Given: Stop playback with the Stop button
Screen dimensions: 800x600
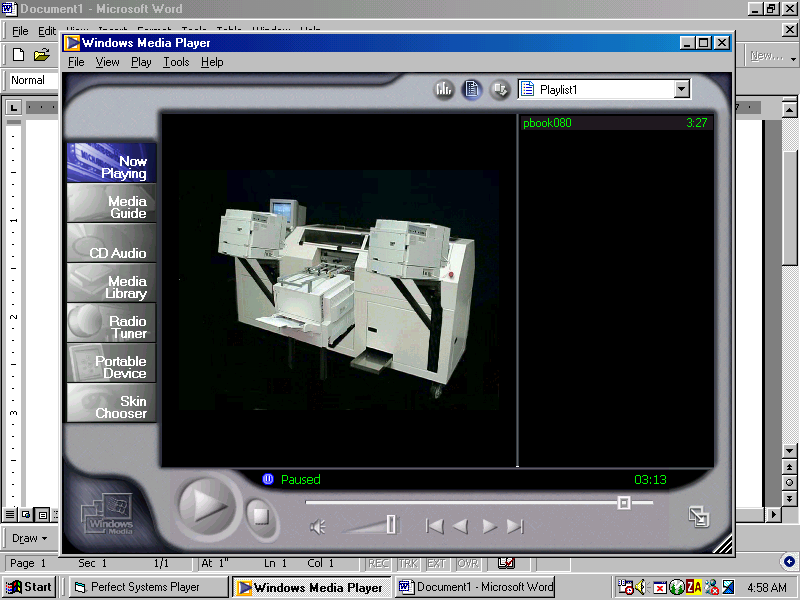Looking at the screenshot, I should coord(261,517).
